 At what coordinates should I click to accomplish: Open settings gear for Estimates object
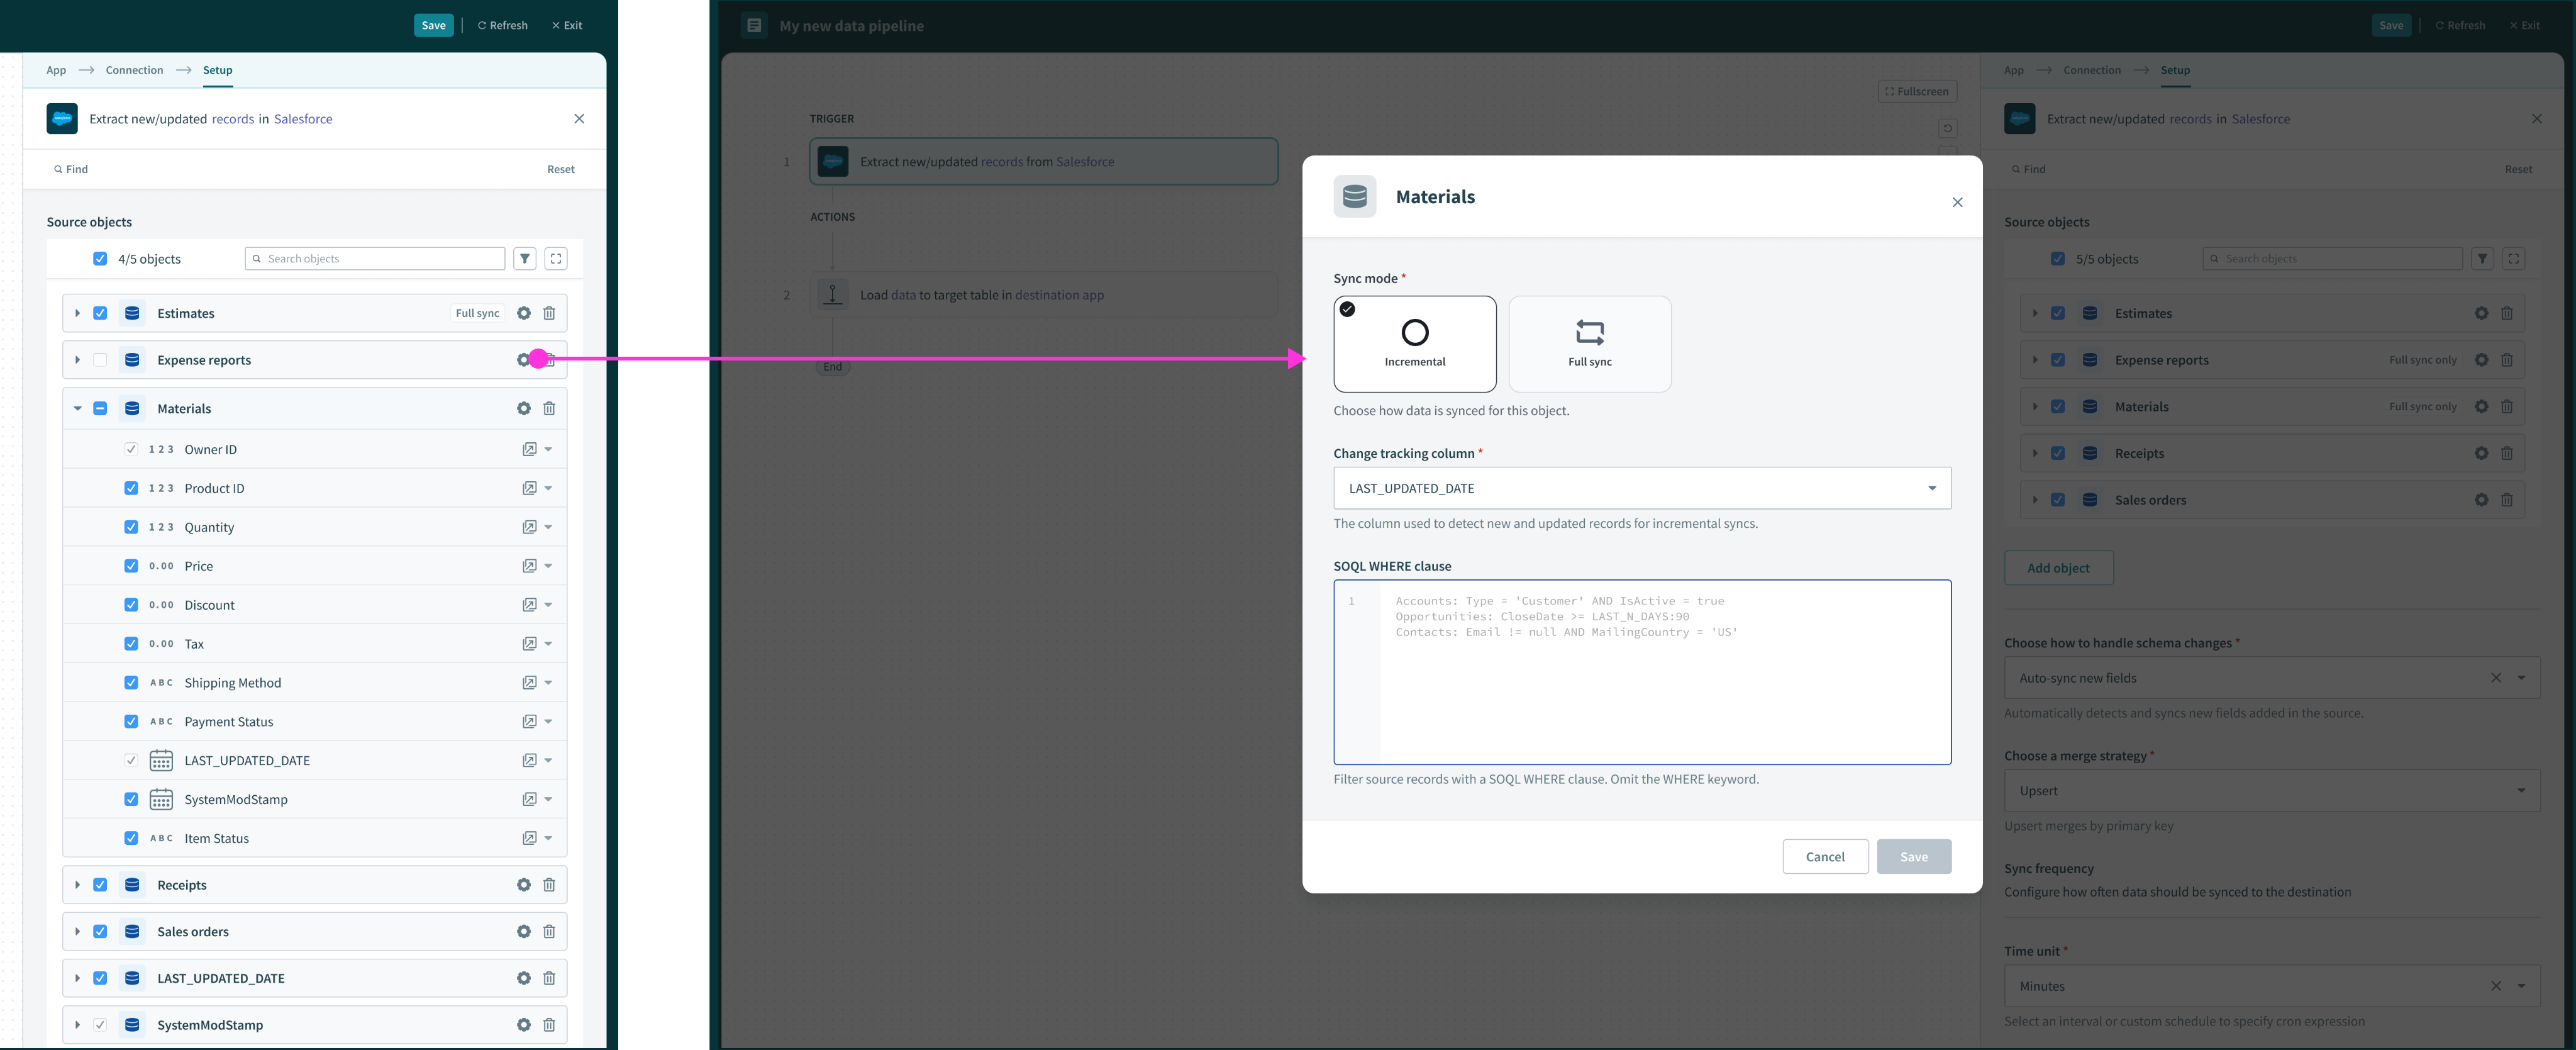523,313
